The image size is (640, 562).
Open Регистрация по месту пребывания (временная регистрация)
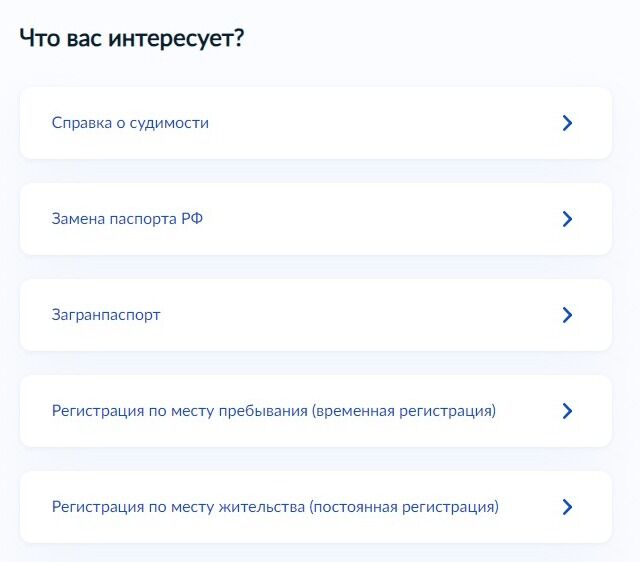pyautogui.click(x=316, y=411)
